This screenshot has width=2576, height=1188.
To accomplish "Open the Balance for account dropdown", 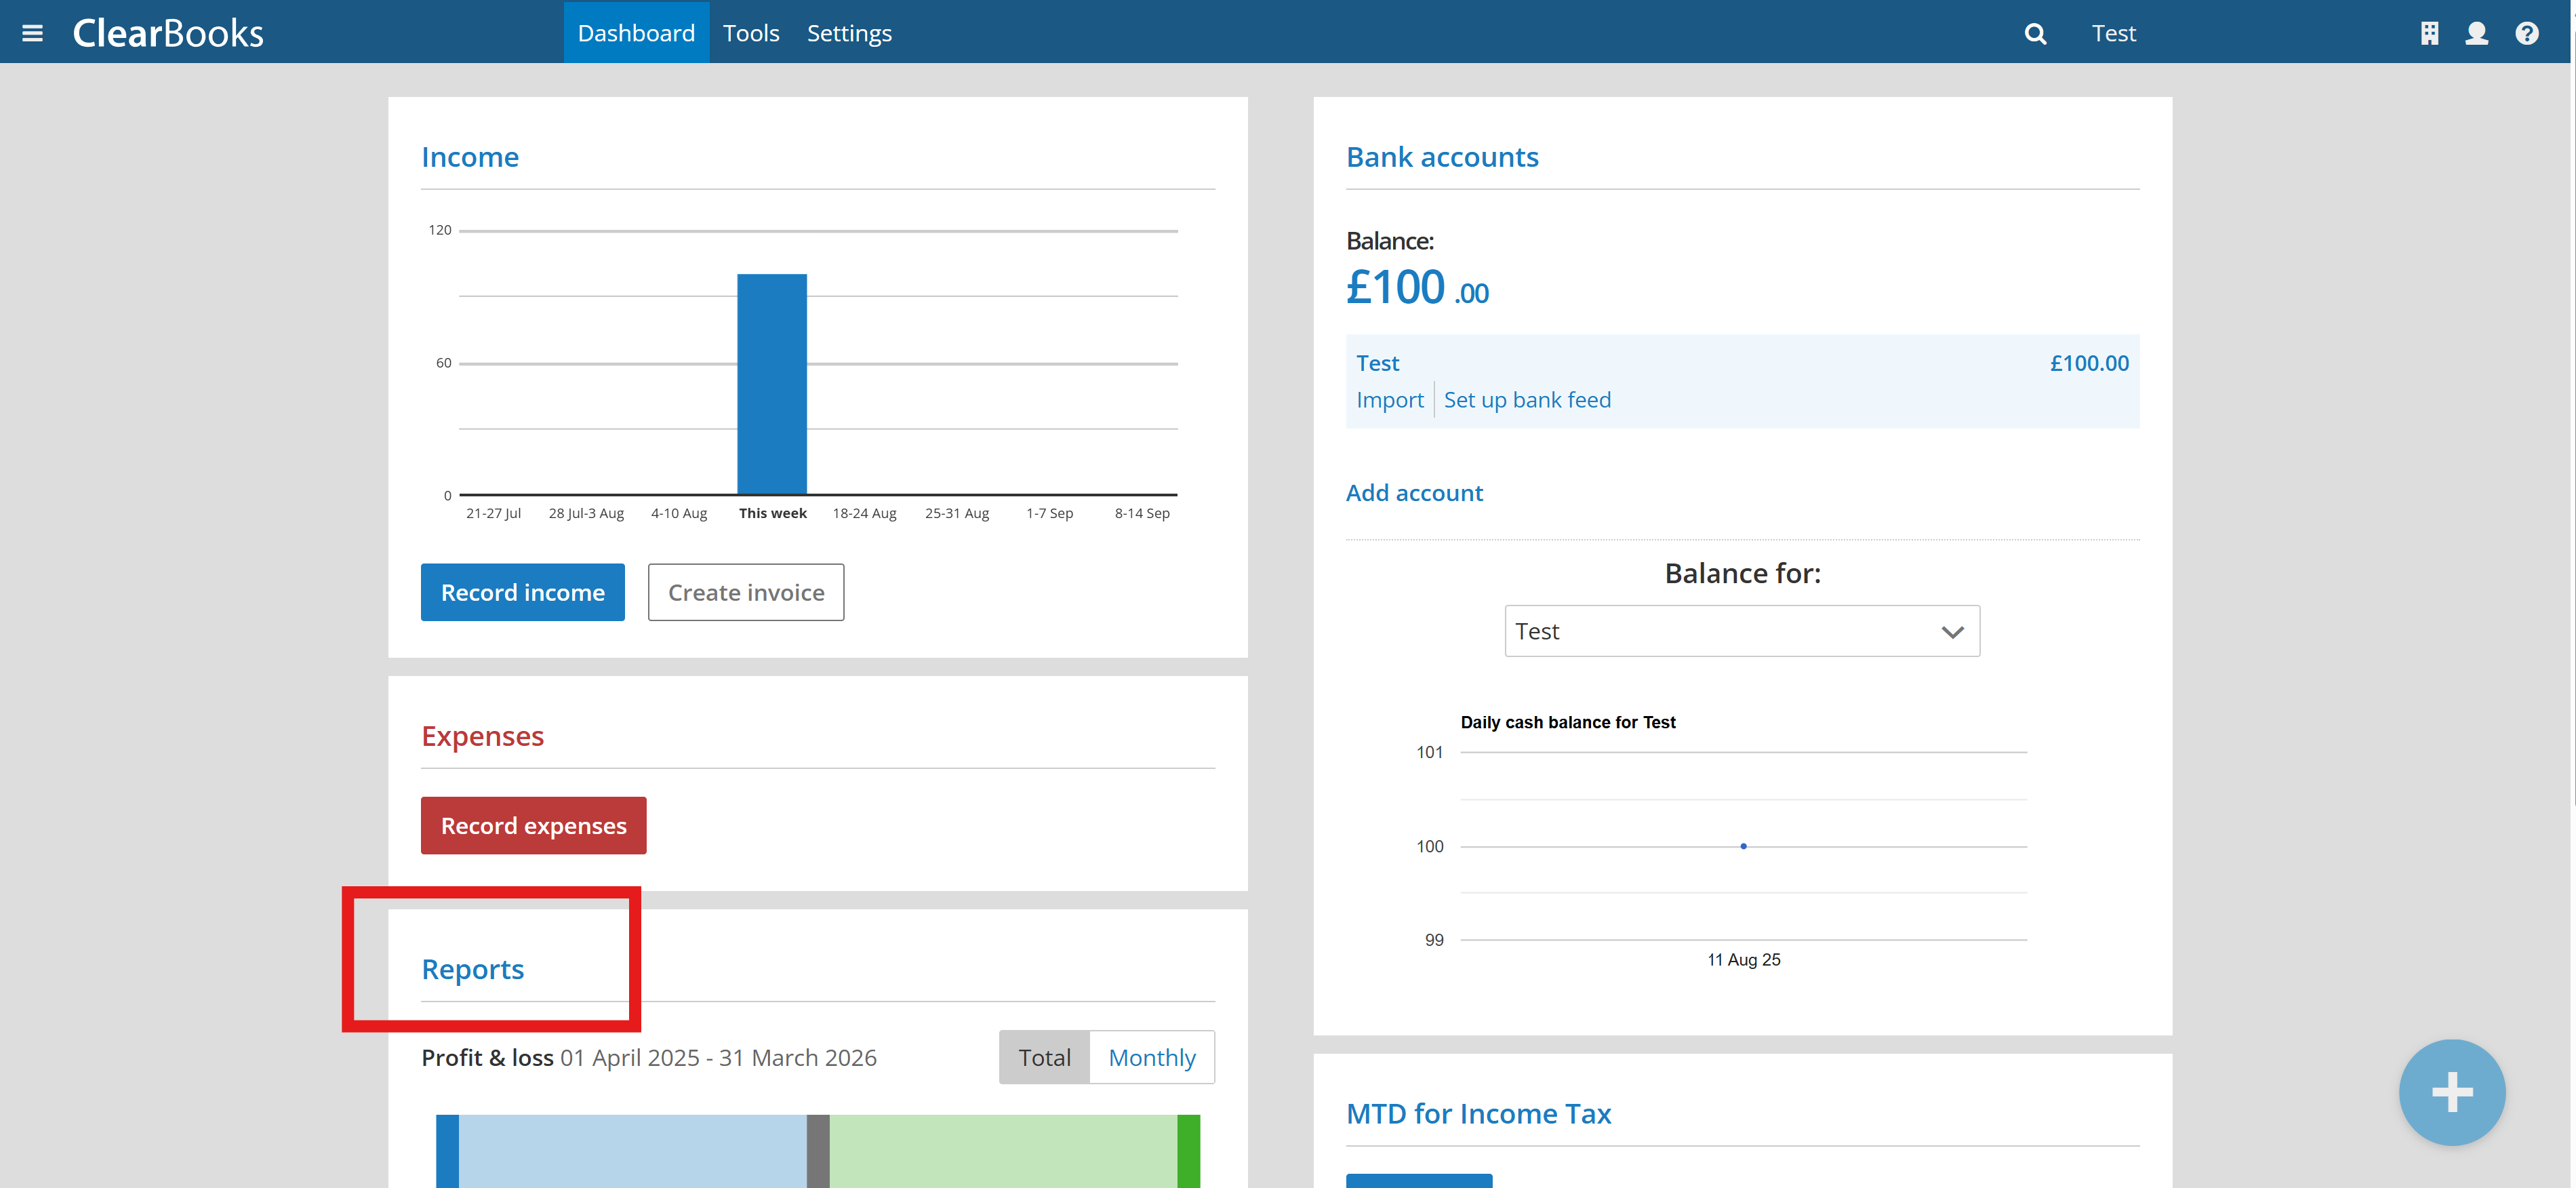I will click(x=1740, y=631).
